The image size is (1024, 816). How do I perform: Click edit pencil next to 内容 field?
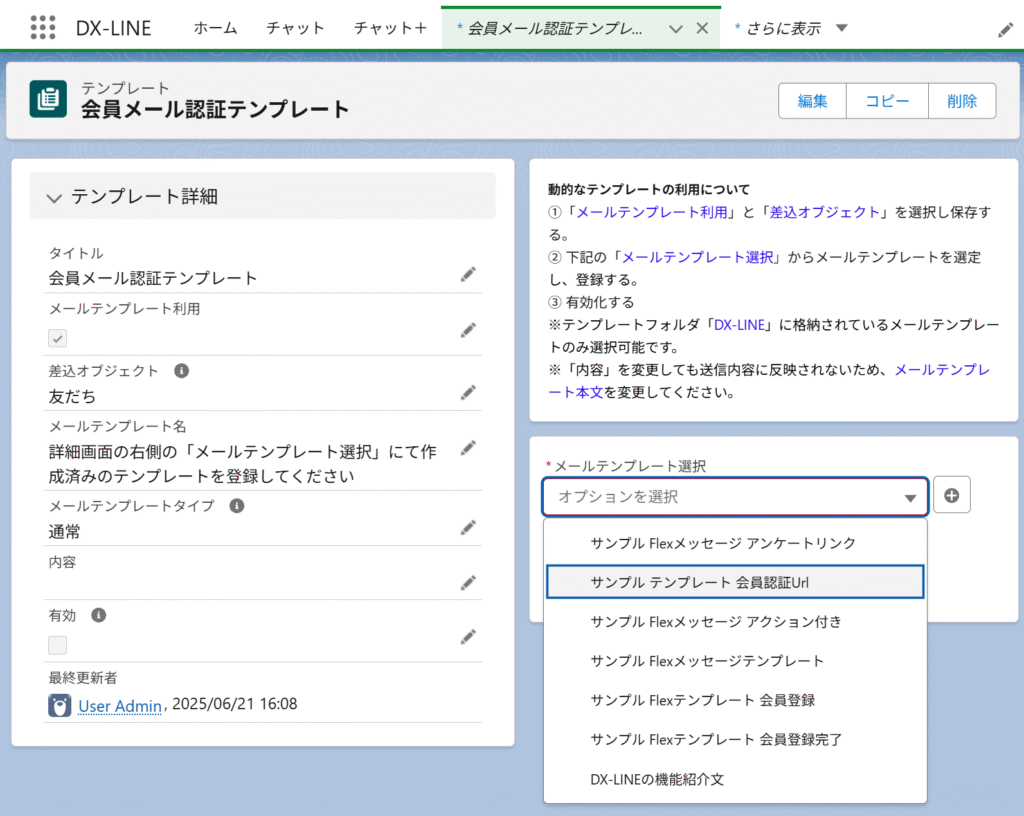coord(468,582)
